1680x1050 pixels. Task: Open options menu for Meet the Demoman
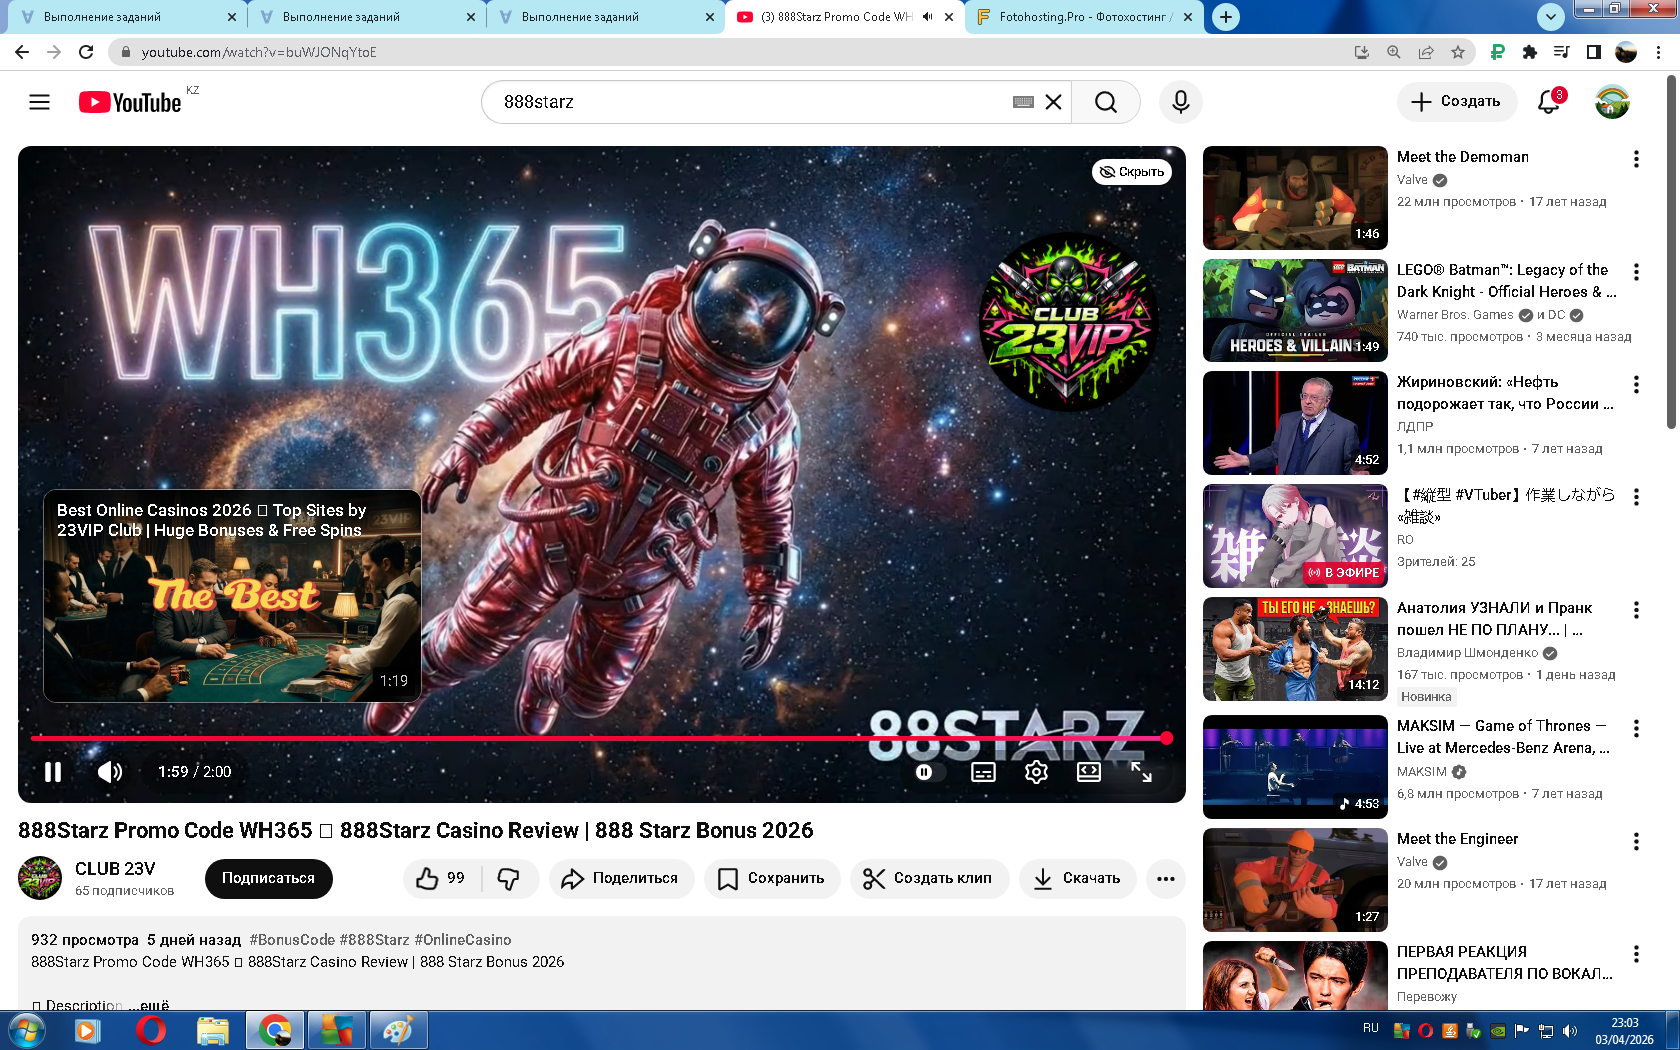click(1636, 159)
